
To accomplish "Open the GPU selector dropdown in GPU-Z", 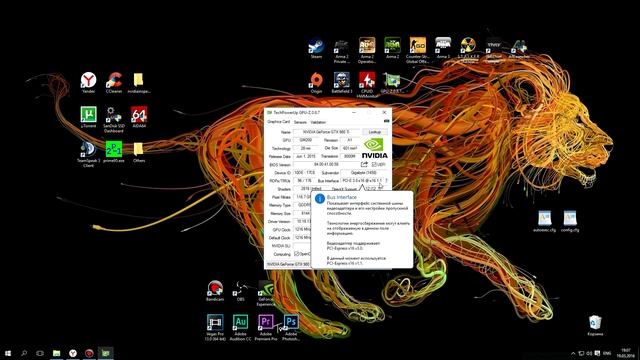I will (x=288, y=264).
